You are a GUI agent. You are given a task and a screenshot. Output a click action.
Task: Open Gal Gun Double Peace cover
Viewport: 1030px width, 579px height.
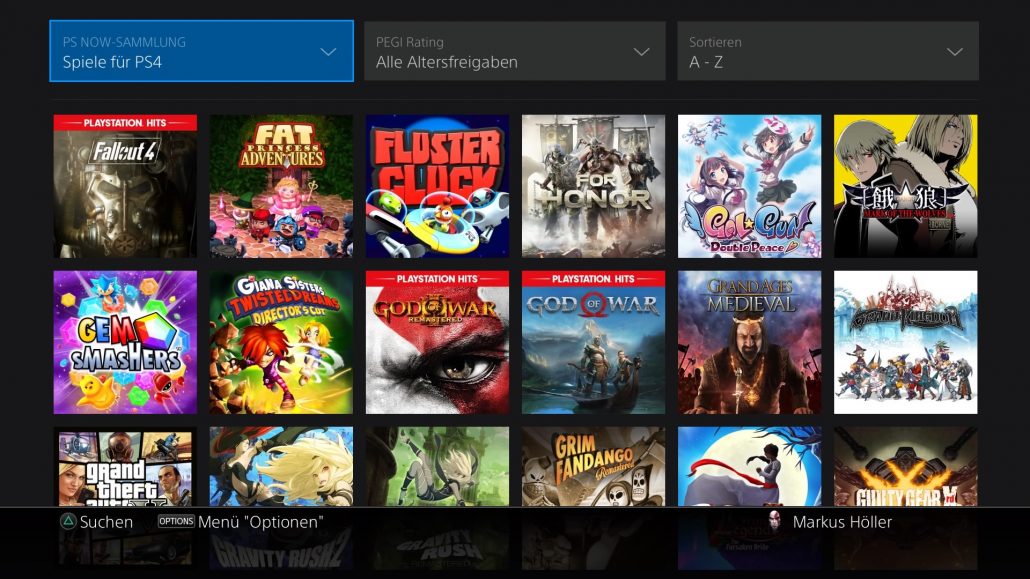[750, 186]
